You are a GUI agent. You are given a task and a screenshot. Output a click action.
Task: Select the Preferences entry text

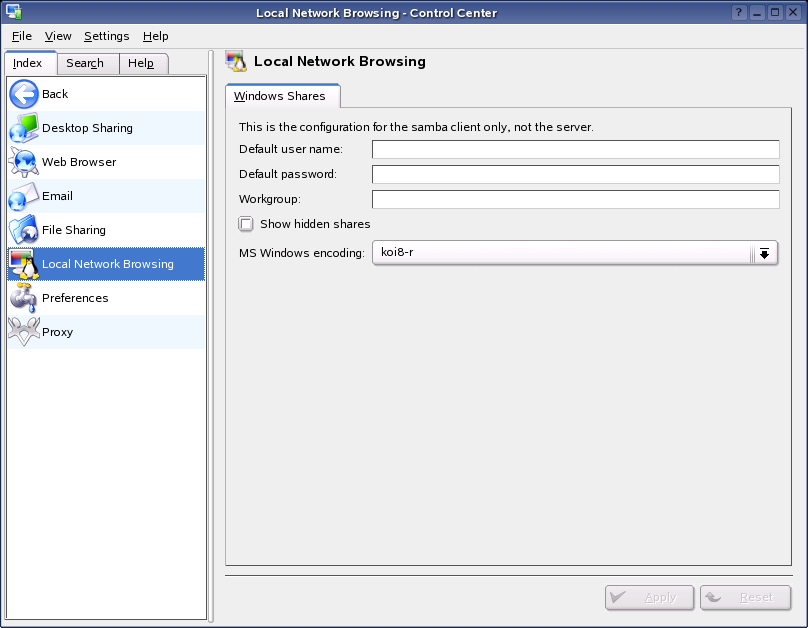pos(75,298)
